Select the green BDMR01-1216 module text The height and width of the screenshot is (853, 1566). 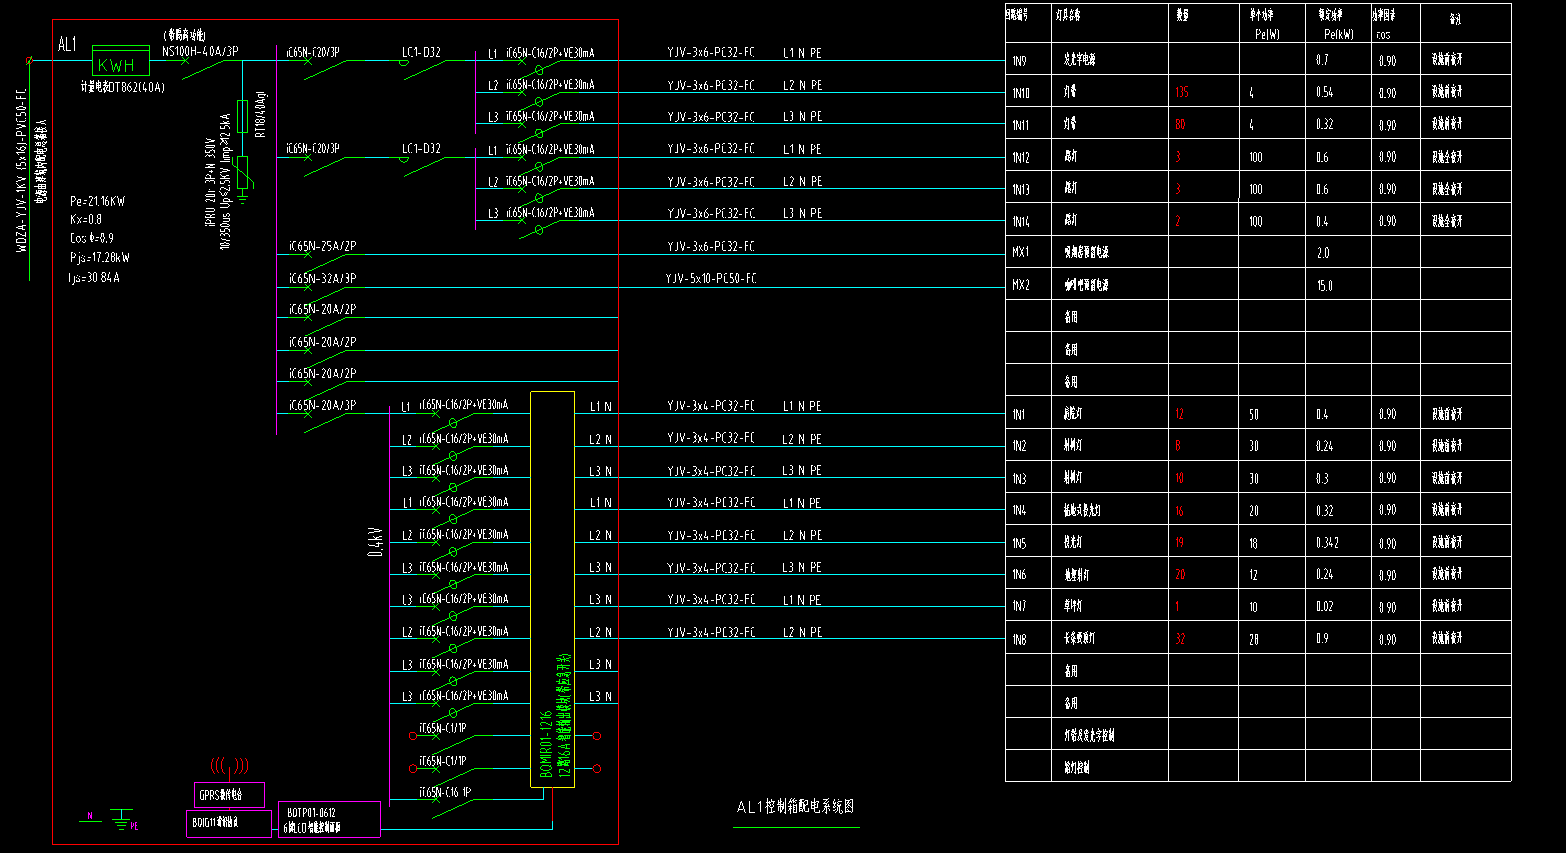point(546,744)
